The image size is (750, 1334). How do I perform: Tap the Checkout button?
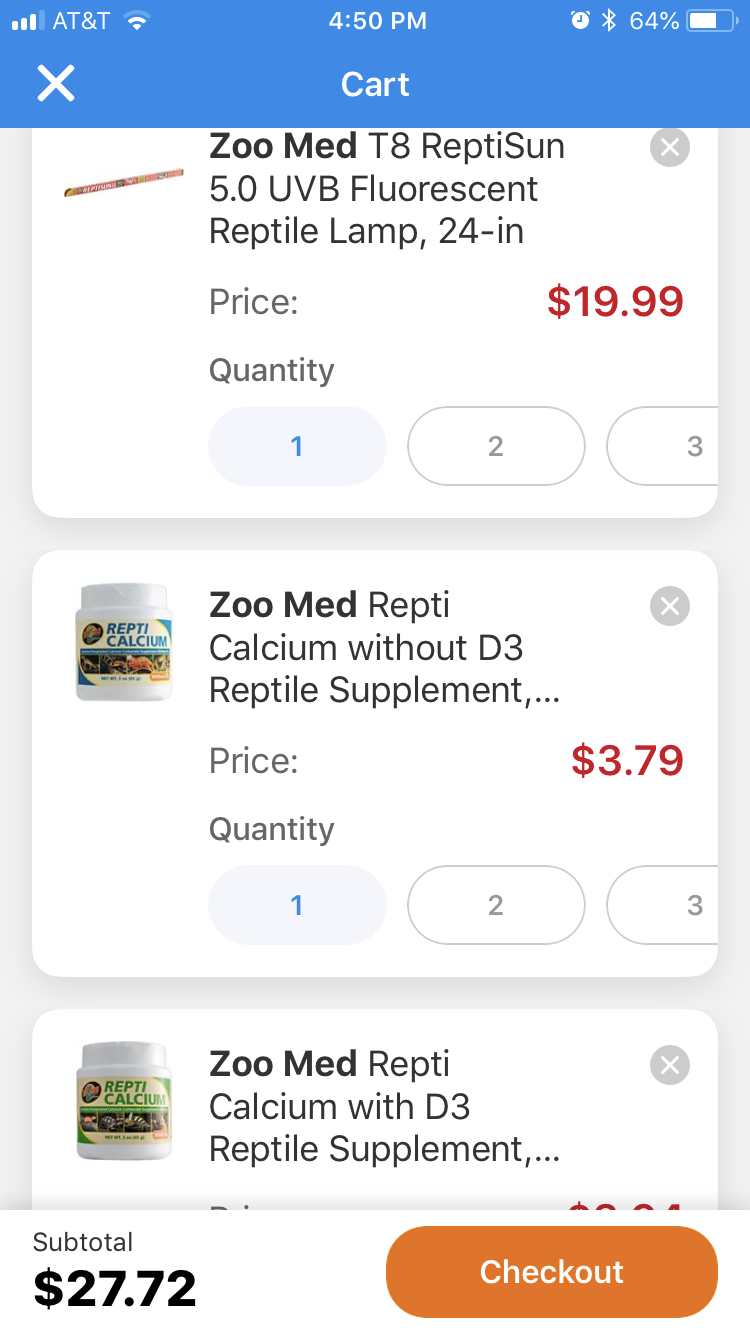(x=551, y=1271)
